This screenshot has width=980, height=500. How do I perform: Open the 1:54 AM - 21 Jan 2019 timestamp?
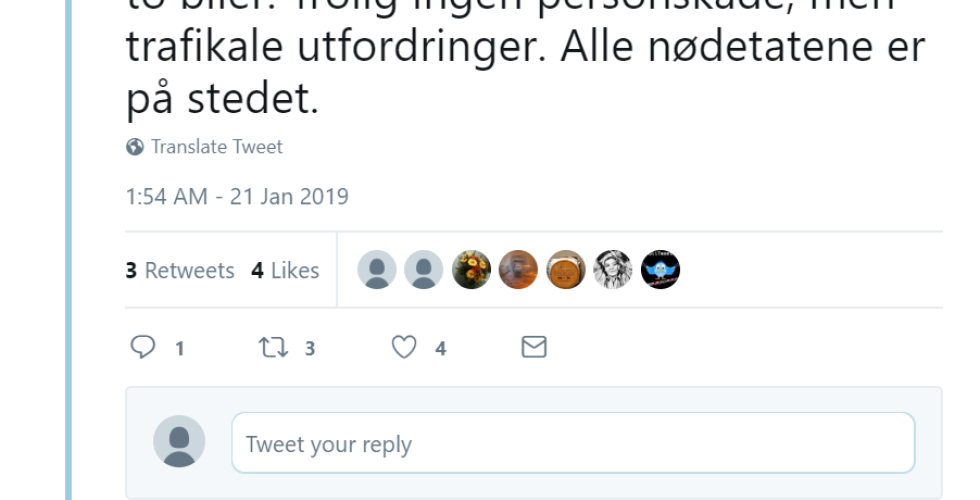[x=237, y=196]
